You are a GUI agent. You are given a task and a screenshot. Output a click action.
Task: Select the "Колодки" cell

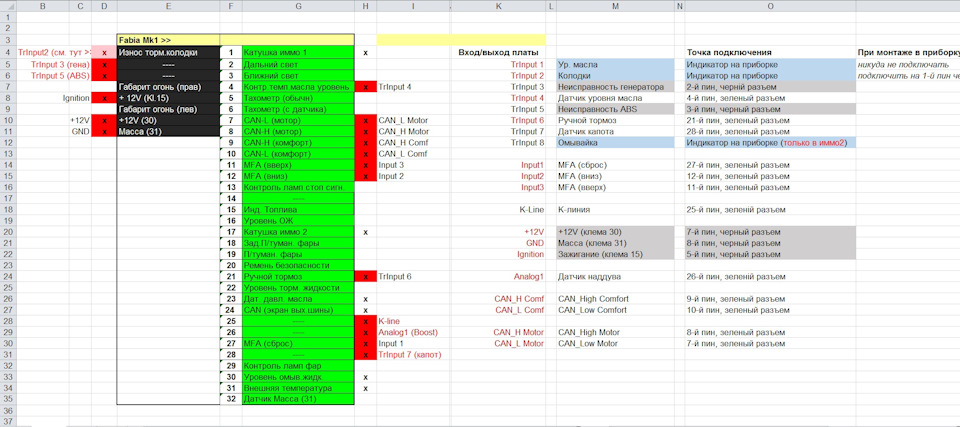615,75
